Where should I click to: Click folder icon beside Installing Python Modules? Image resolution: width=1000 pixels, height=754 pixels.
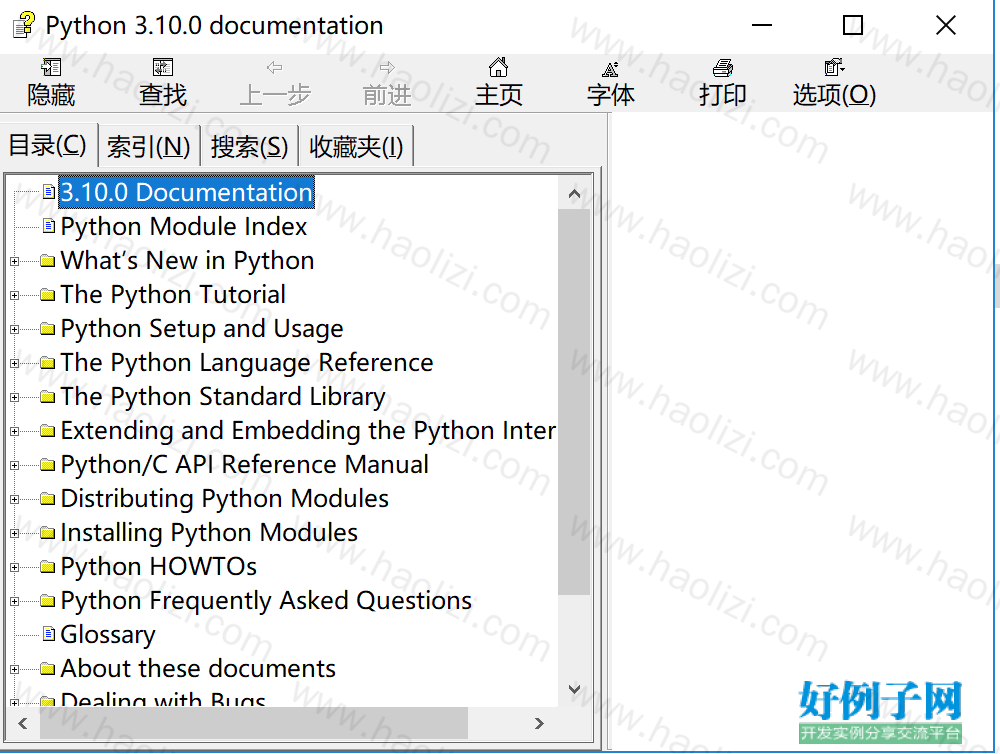tap(47, 533)
